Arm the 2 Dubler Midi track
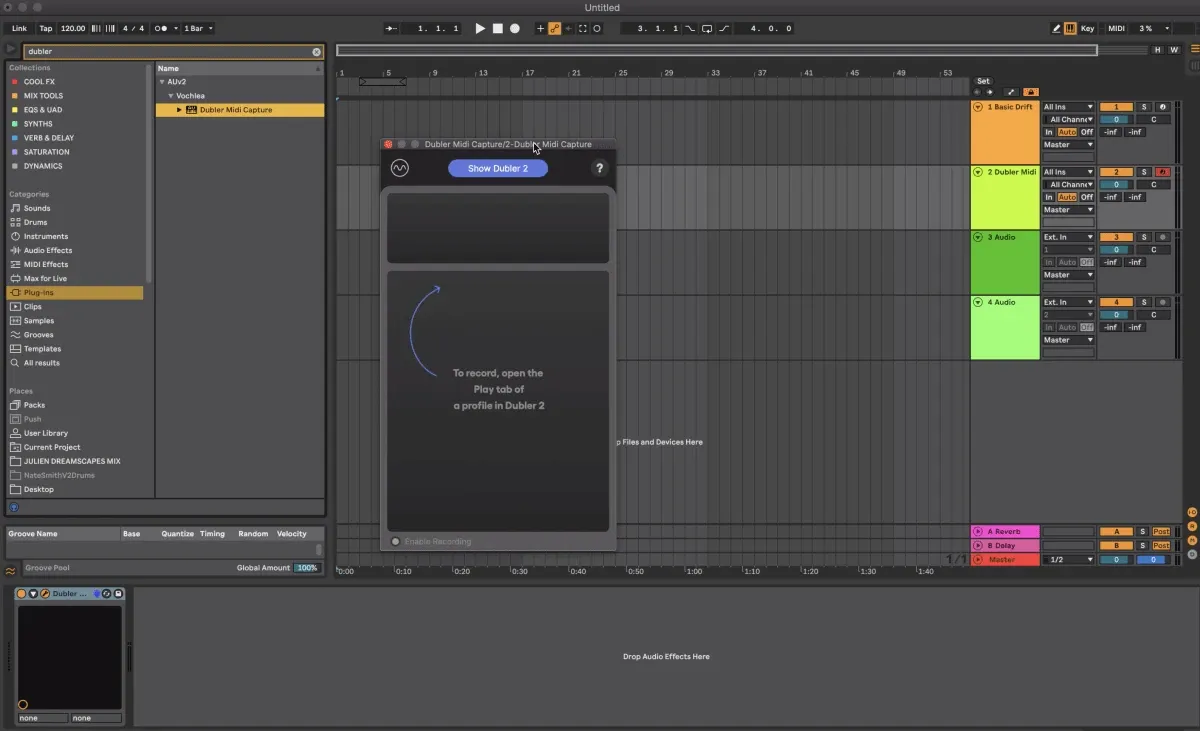Screen dimensions: 1200x731 [x=1163, y=172]
